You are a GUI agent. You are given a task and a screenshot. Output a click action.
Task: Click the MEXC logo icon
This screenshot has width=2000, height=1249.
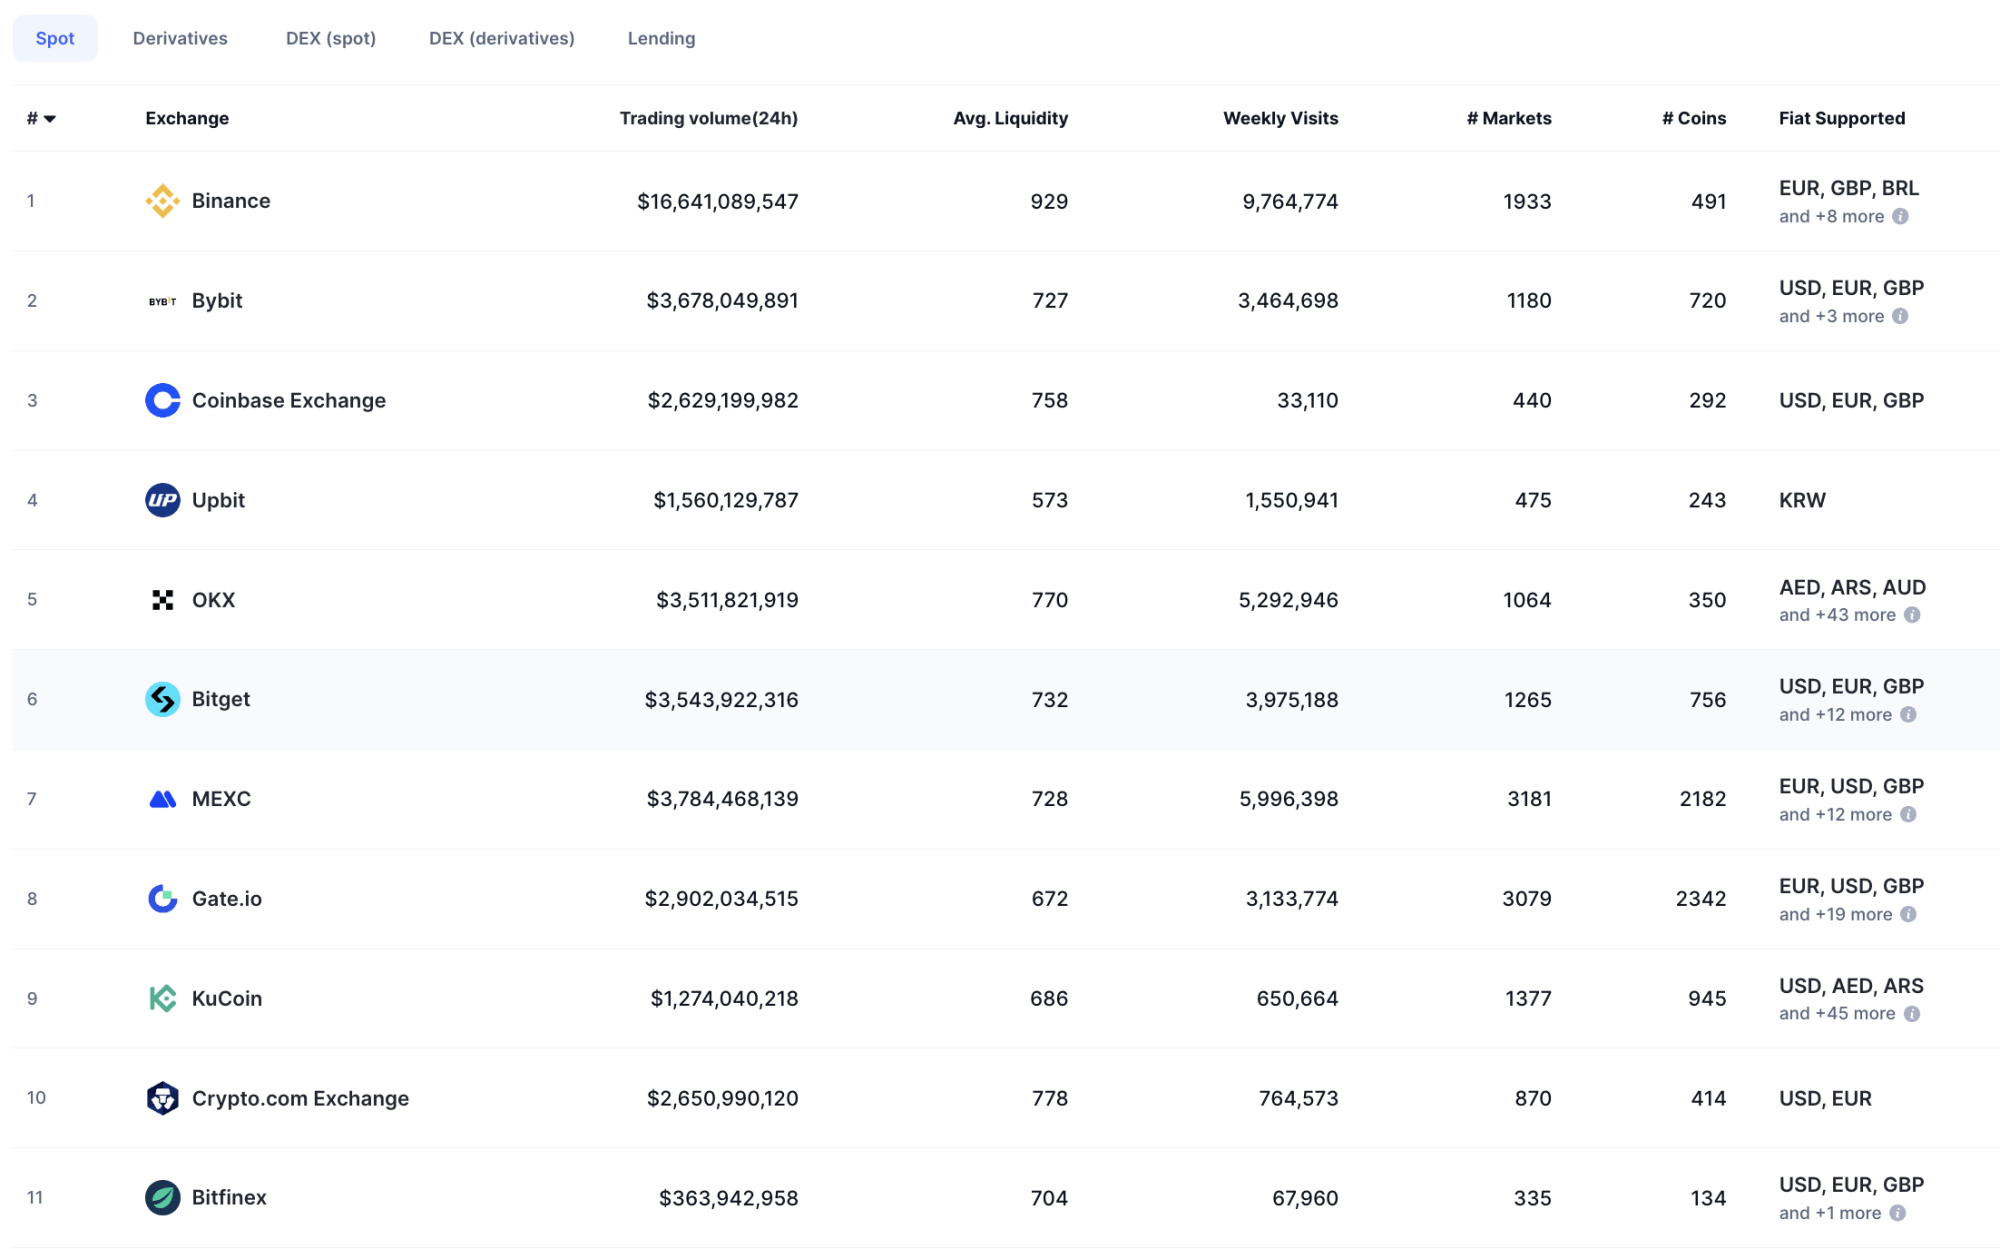tap(162, 799)
